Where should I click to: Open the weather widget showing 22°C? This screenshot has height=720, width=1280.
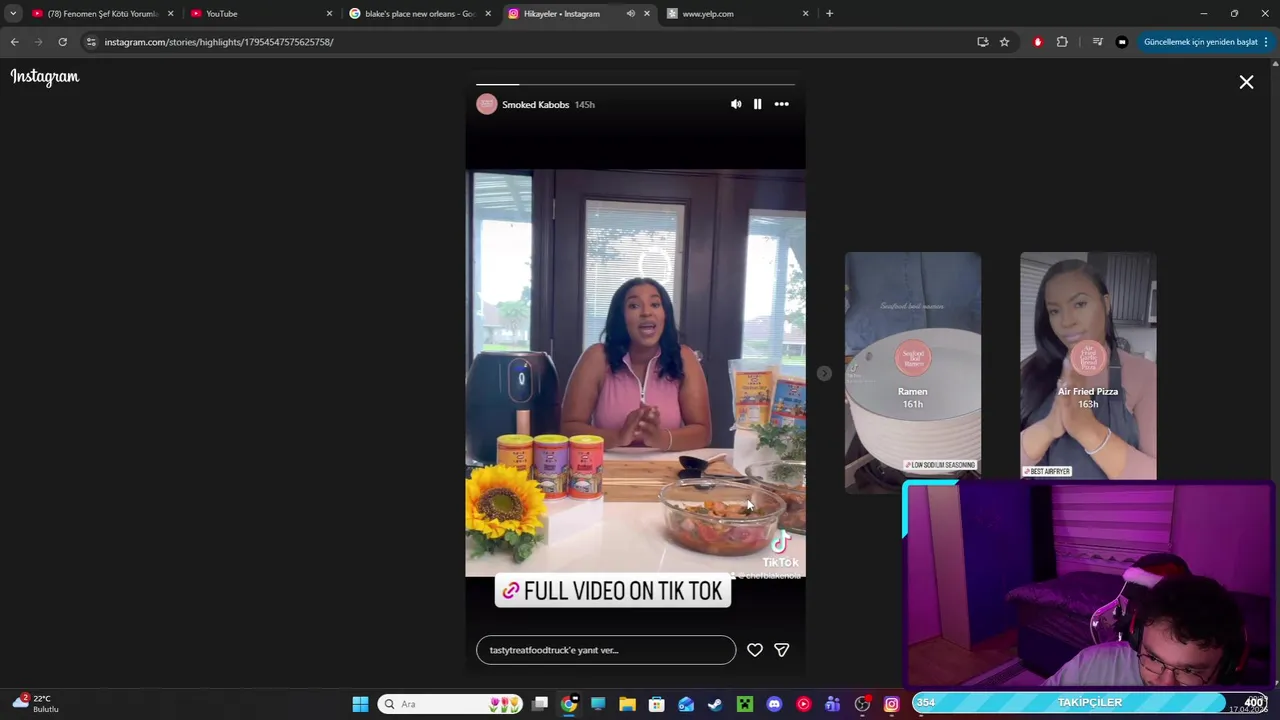[36, 704]
